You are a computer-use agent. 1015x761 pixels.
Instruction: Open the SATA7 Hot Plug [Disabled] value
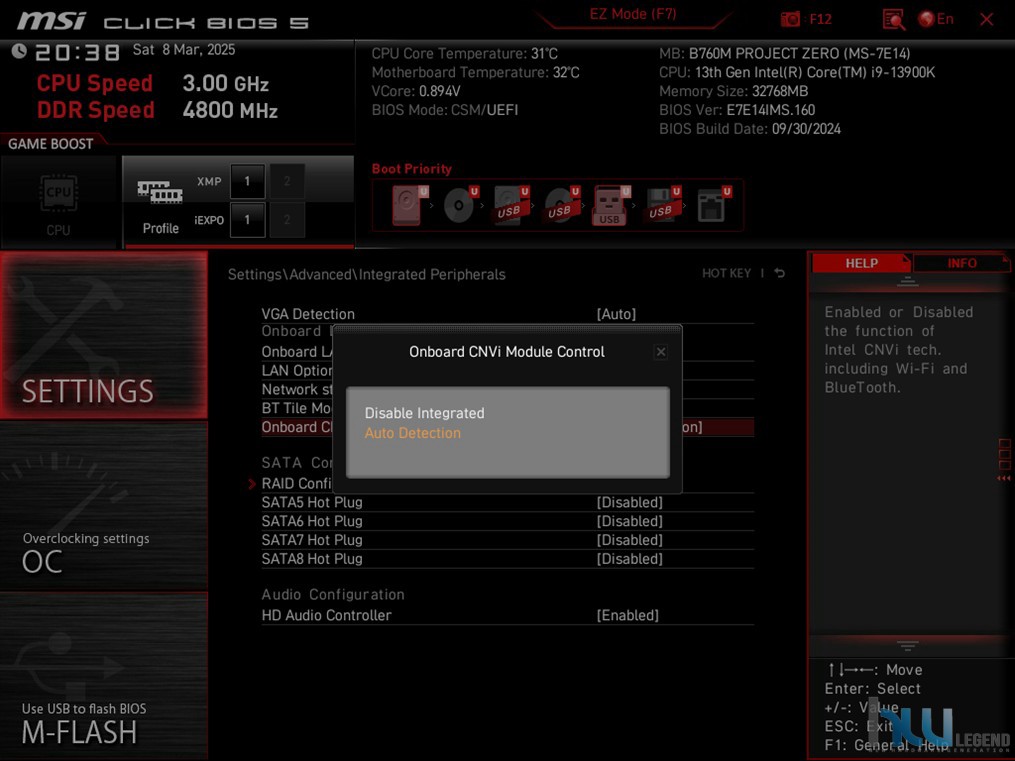630,540
